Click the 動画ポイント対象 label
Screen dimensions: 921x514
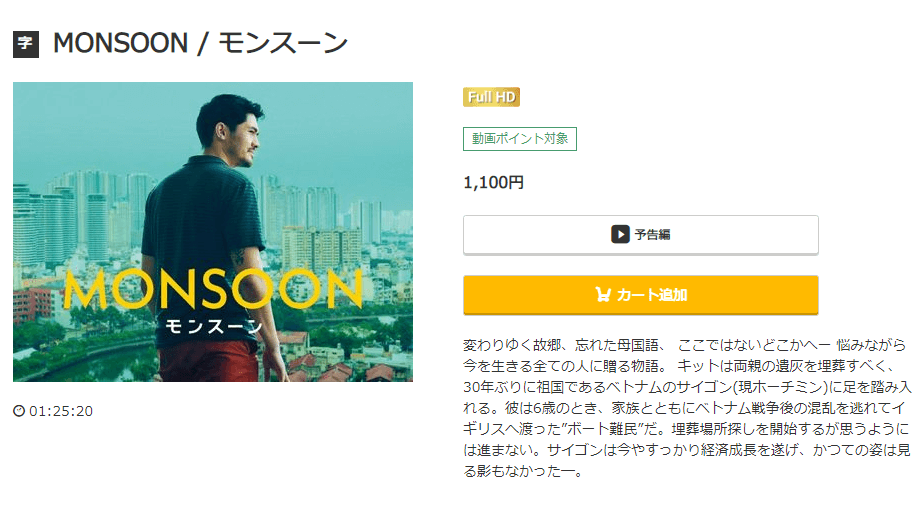(x=520, y=139)
